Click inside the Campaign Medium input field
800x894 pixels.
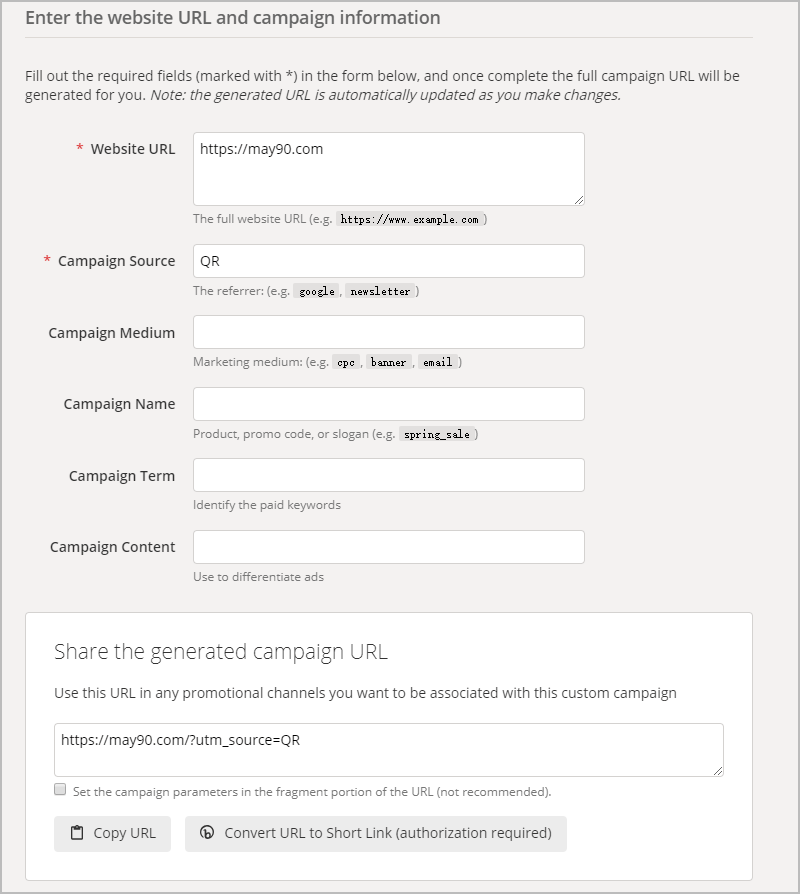point(390,332)
